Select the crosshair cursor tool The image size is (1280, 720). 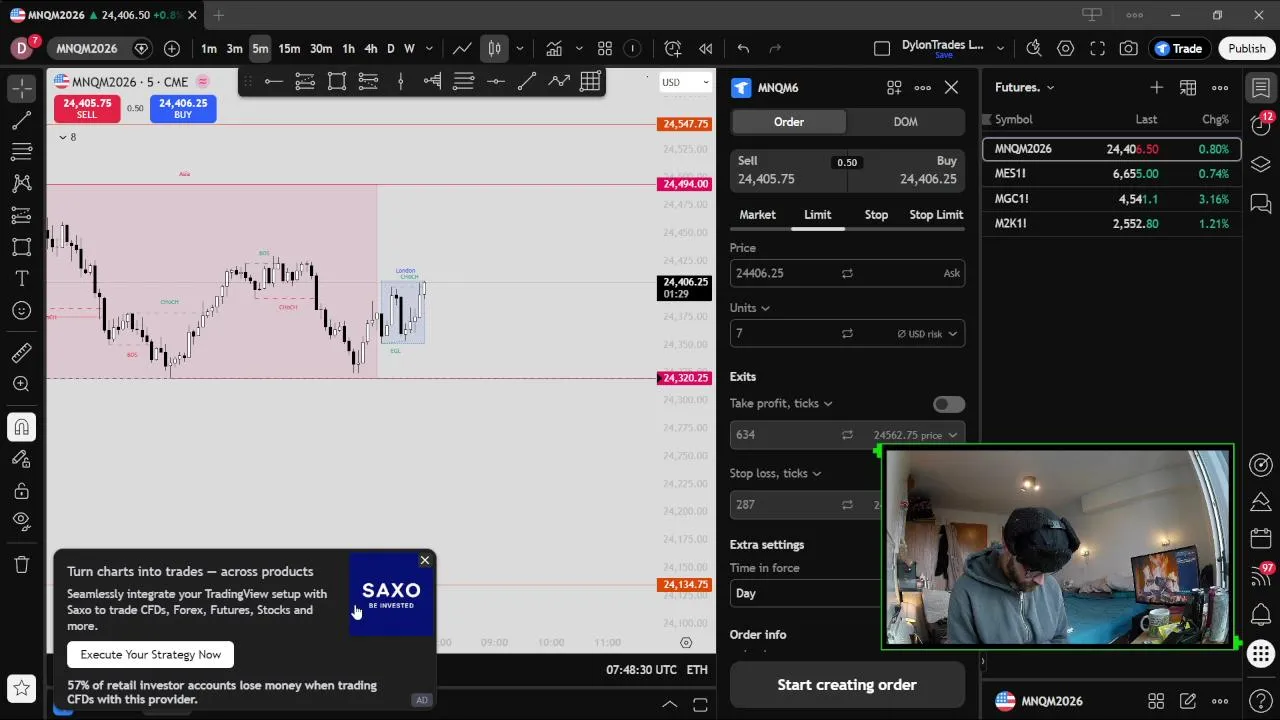21,88
